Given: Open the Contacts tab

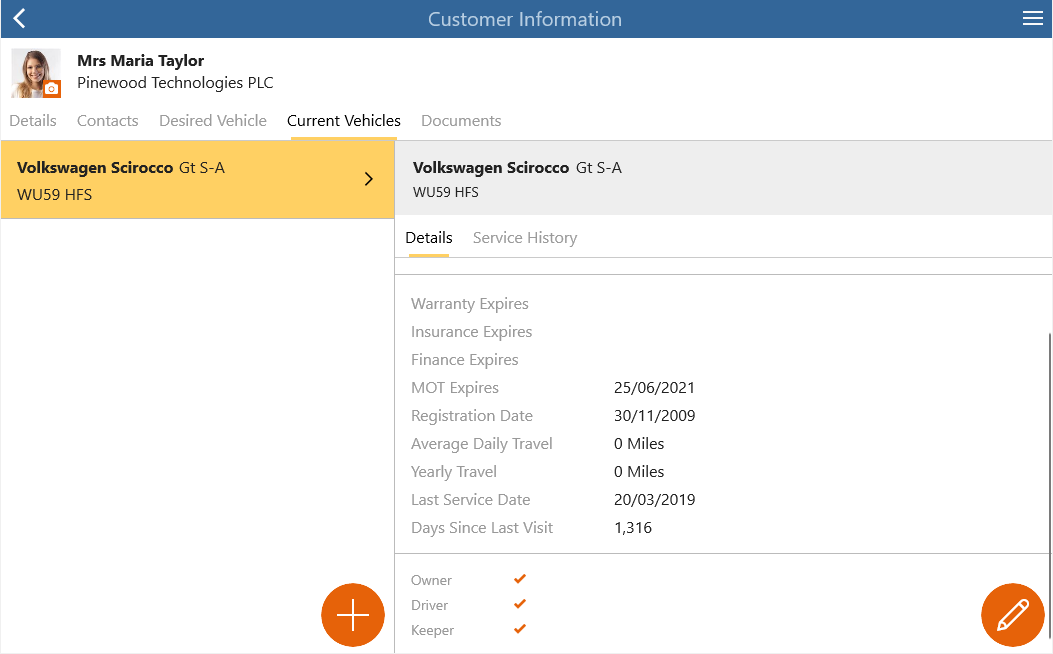Looking at the screenshot, I should (x=107, y=121).
